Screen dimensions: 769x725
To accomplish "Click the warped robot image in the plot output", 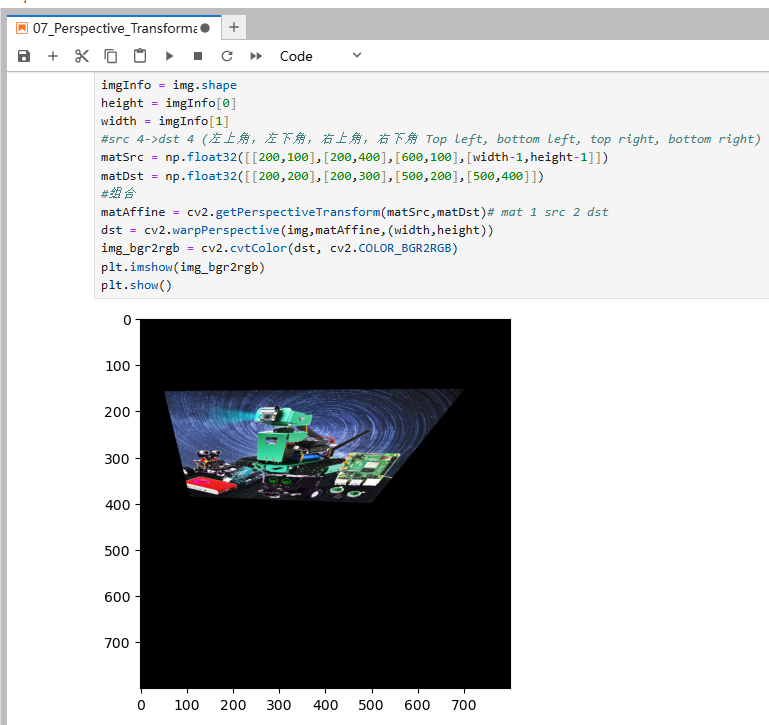I will (x=314, y=445).
